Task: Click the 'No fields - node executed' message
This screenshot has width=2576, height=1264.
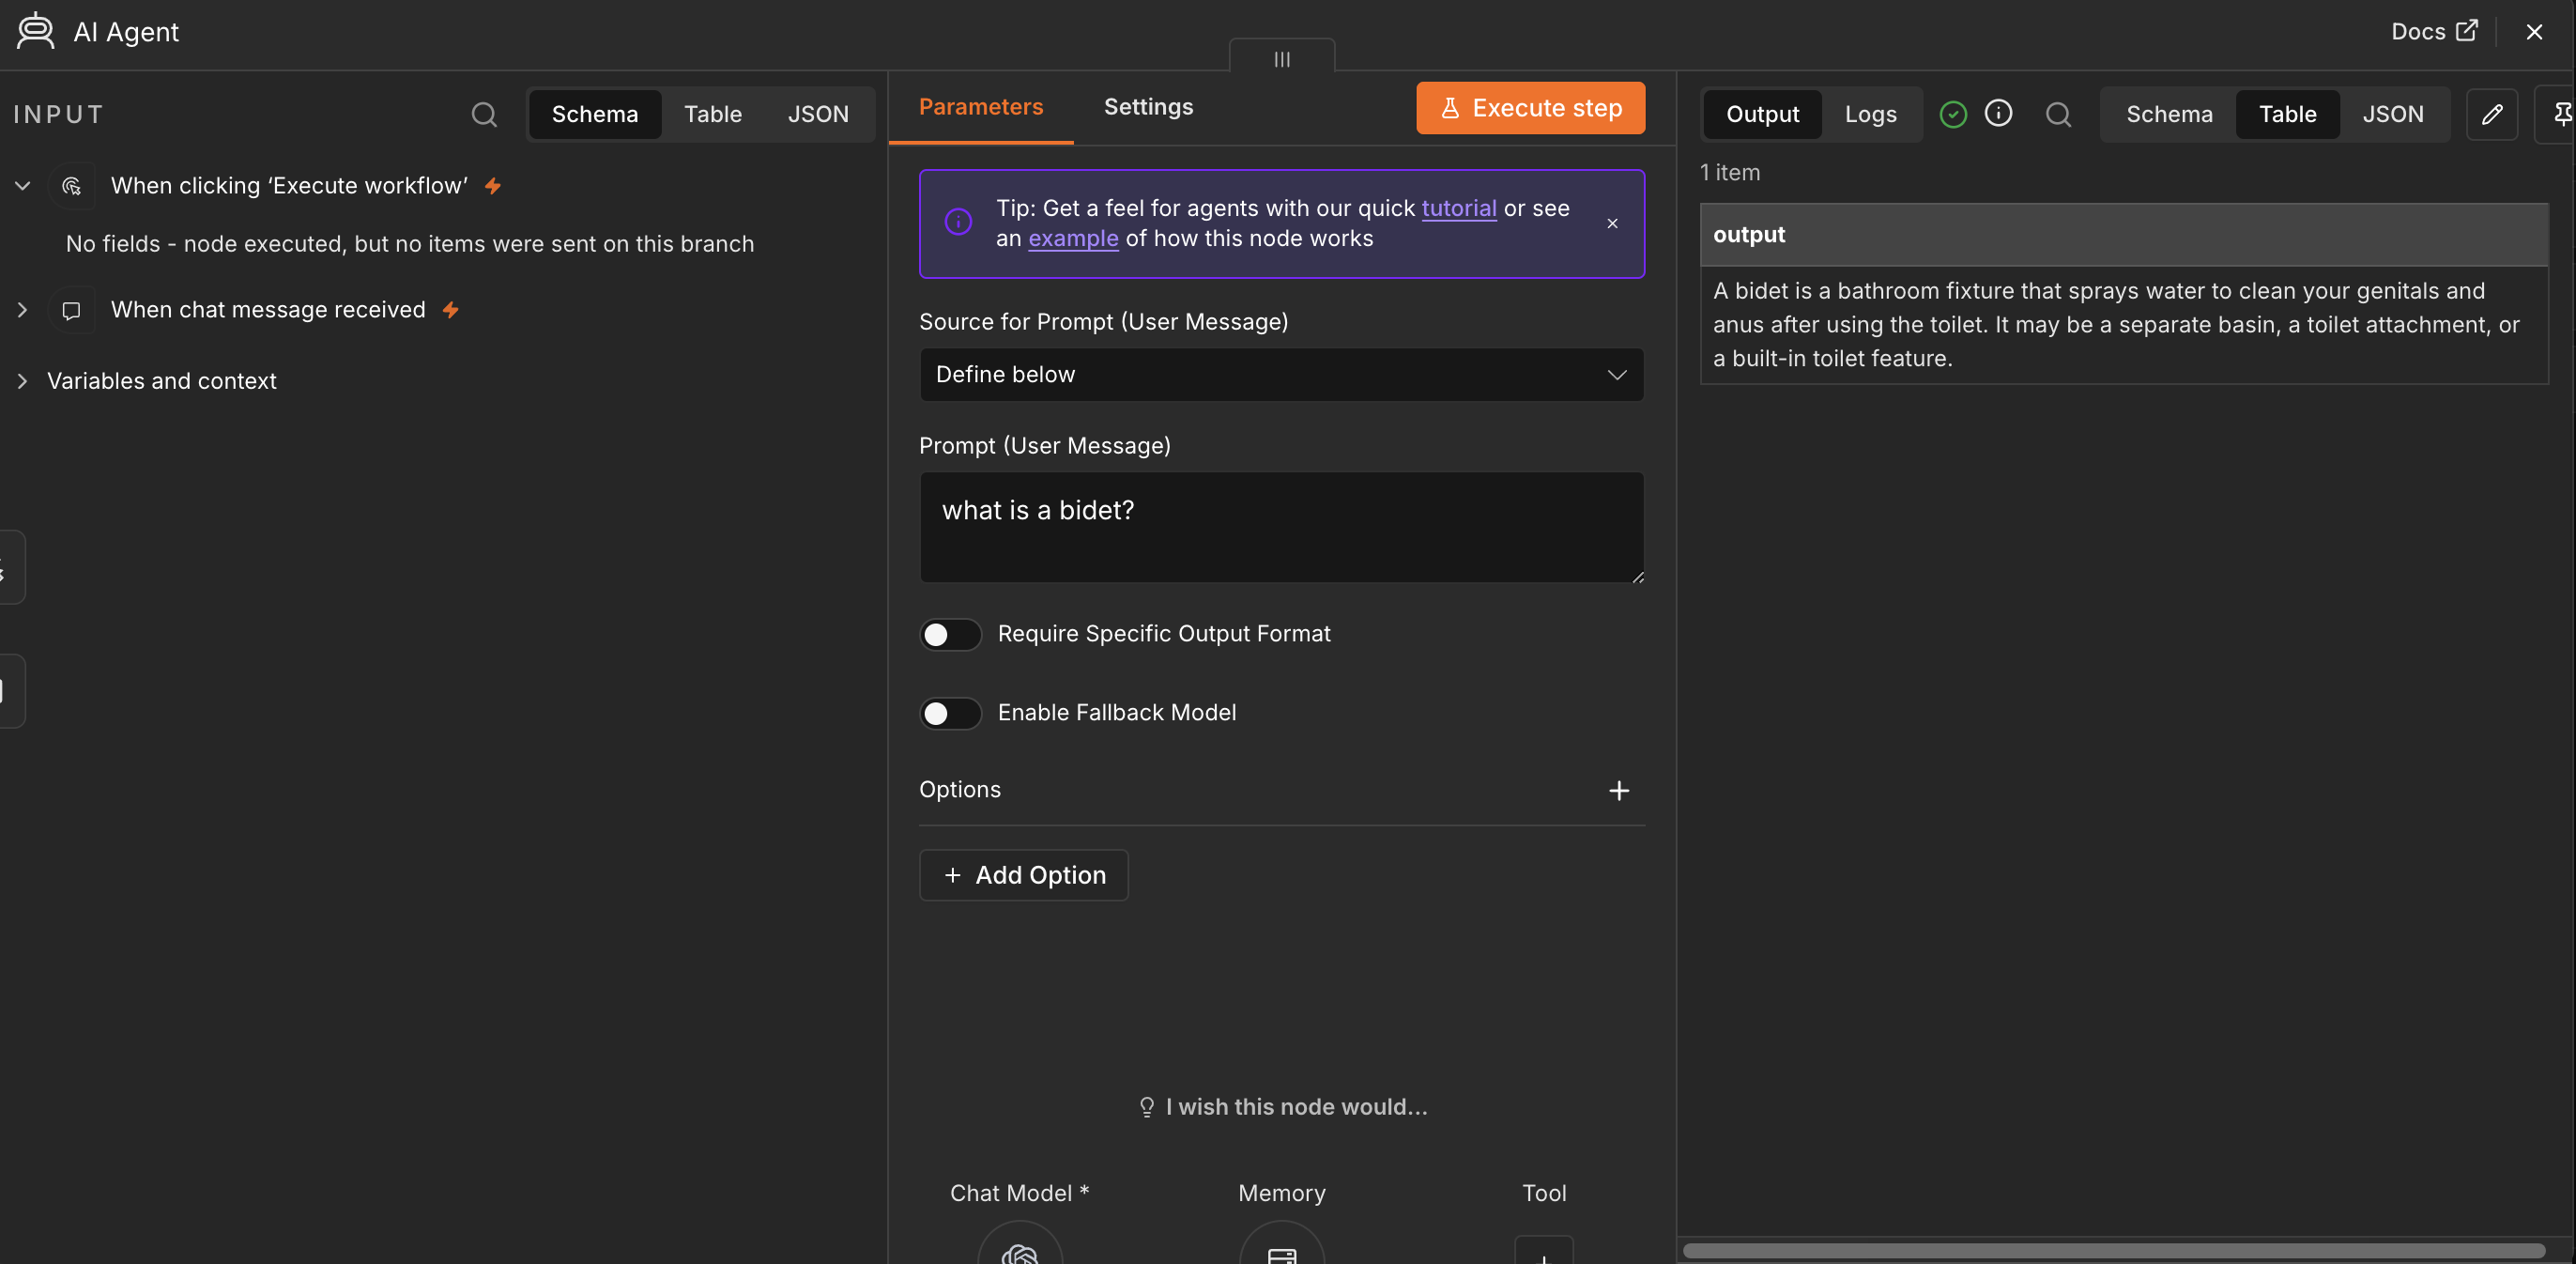Action: (x=410, y=244)
